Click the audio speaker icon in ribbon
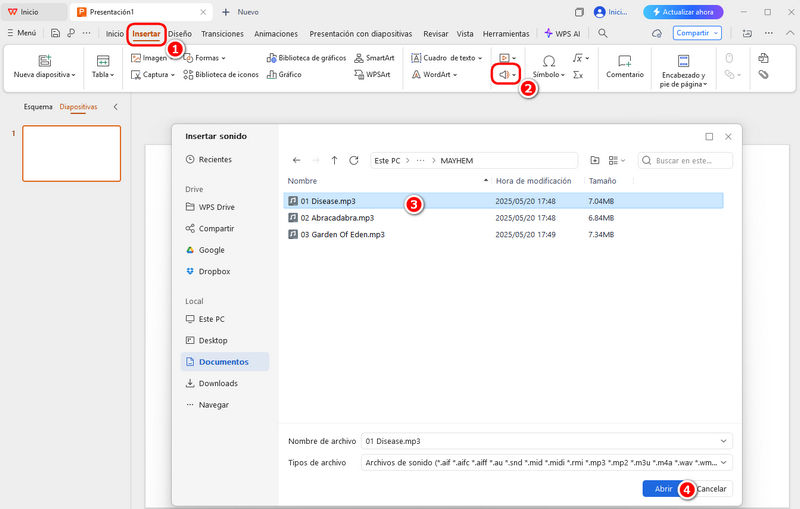The width and height of the screenshot is (800, 509). click(x=504, y=74)
